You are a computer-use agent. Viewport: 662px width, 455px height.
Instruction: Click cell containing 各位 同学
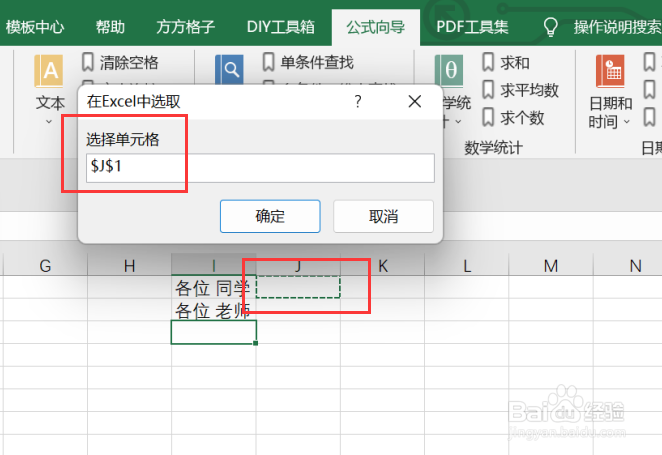(x=214, y=287)
